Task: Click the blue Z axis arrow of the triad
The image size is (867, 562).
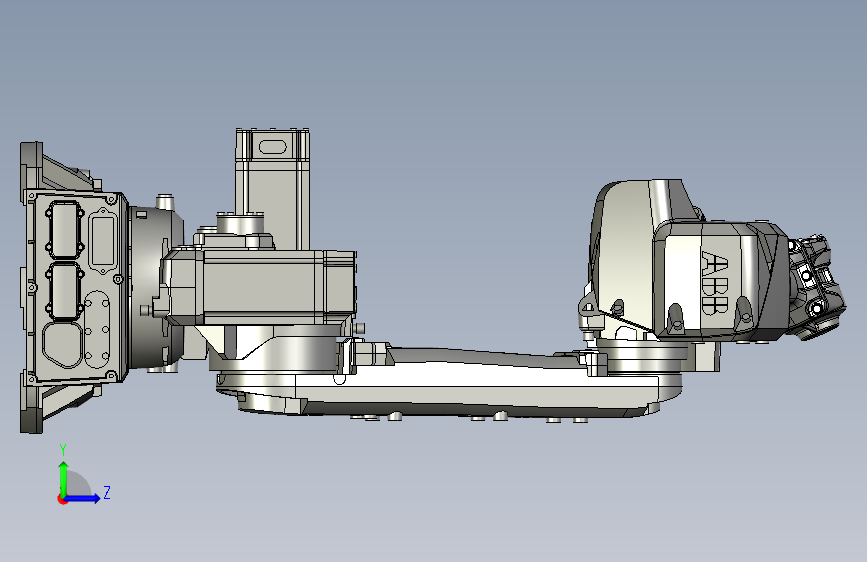Action: (x=83, y=498)
